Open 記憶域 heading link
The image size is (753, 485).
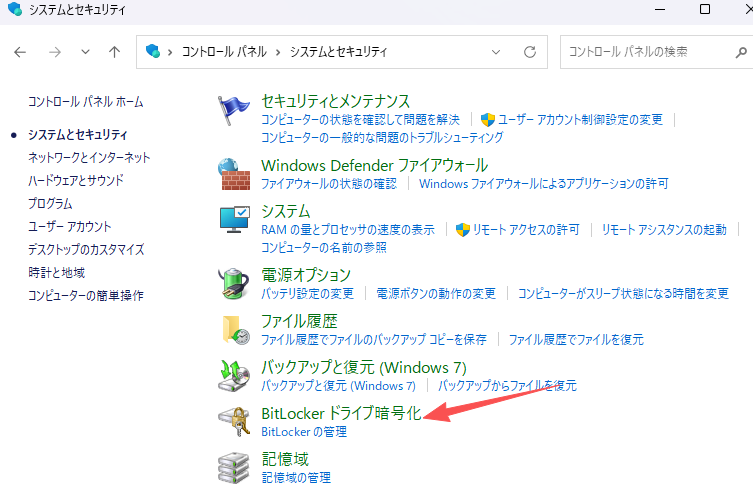click(x=285, y=460)
